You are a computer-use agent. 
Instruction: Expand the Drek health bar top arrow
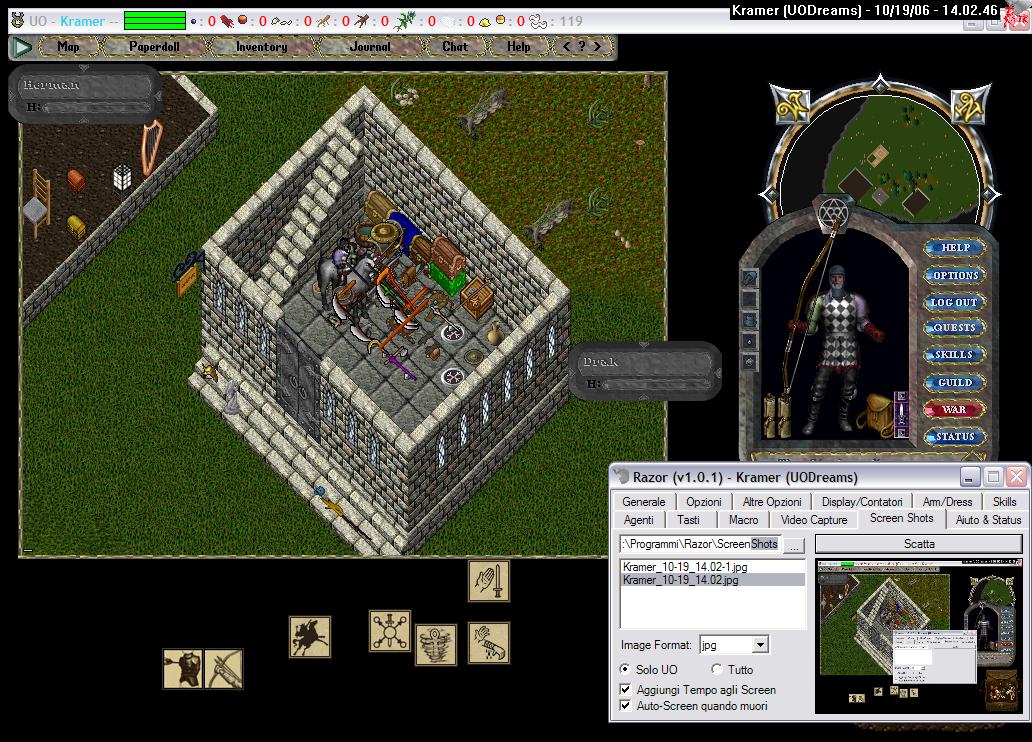643,345
